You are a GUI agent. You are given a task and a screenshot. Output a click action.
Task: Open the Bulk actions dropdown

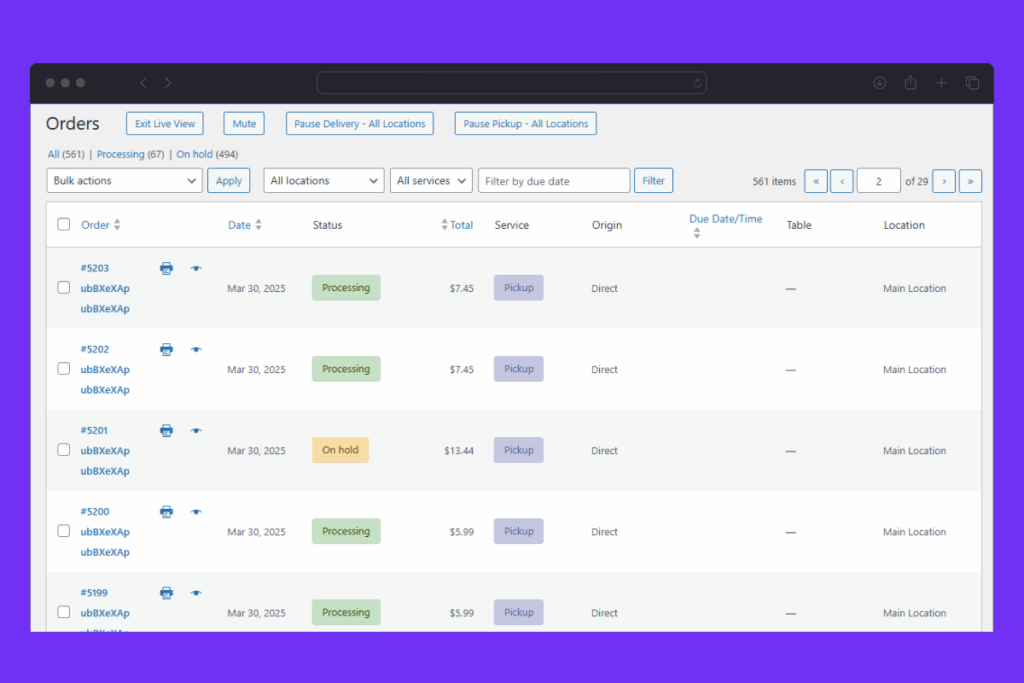click(125, 181)
